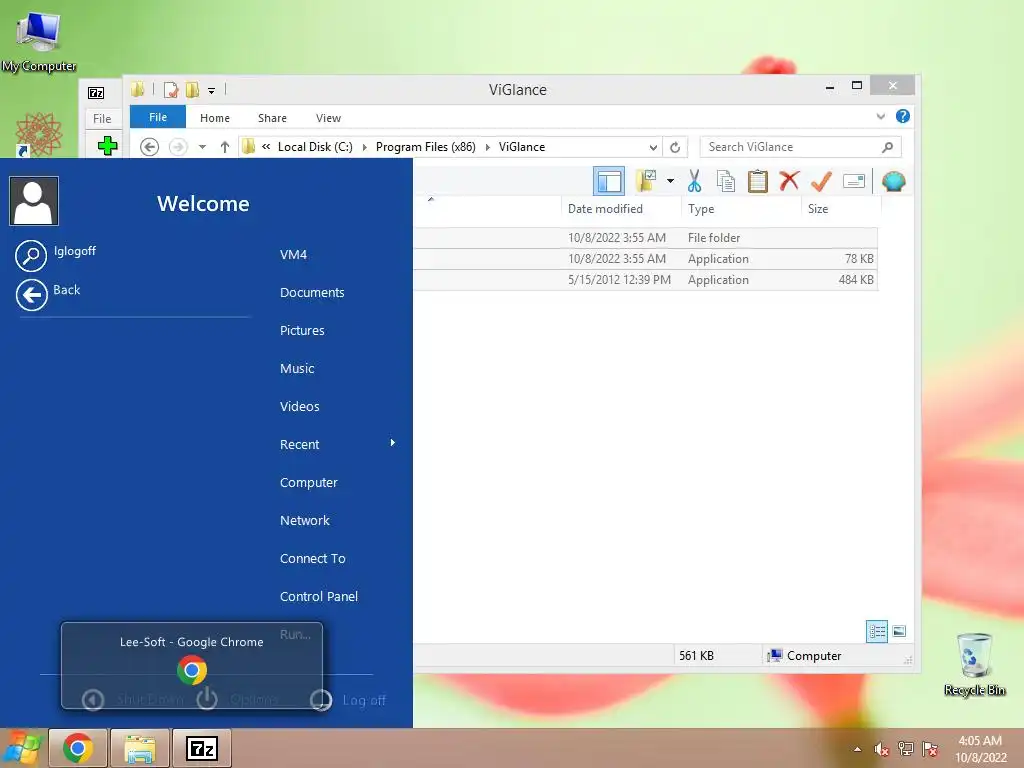Open Videos in start menu

(x=300, y=406)
